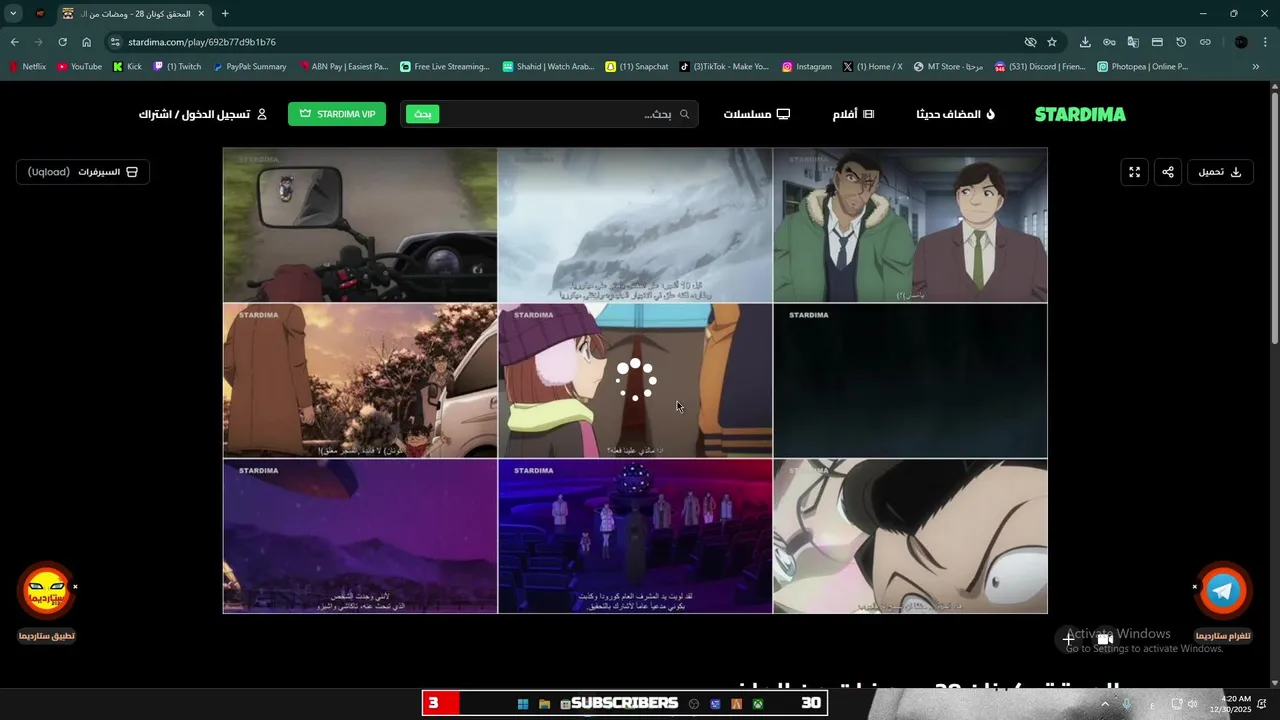Viewport: 1280px width, 720px height.
Task: Click the STARDIMA logo
Action: 1080,114
